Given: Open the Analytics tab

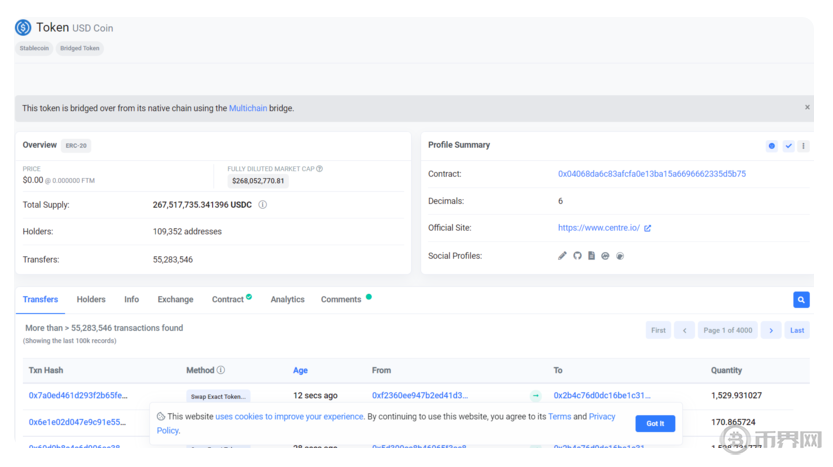Looking at the screenshot, I should pos(287,299).
